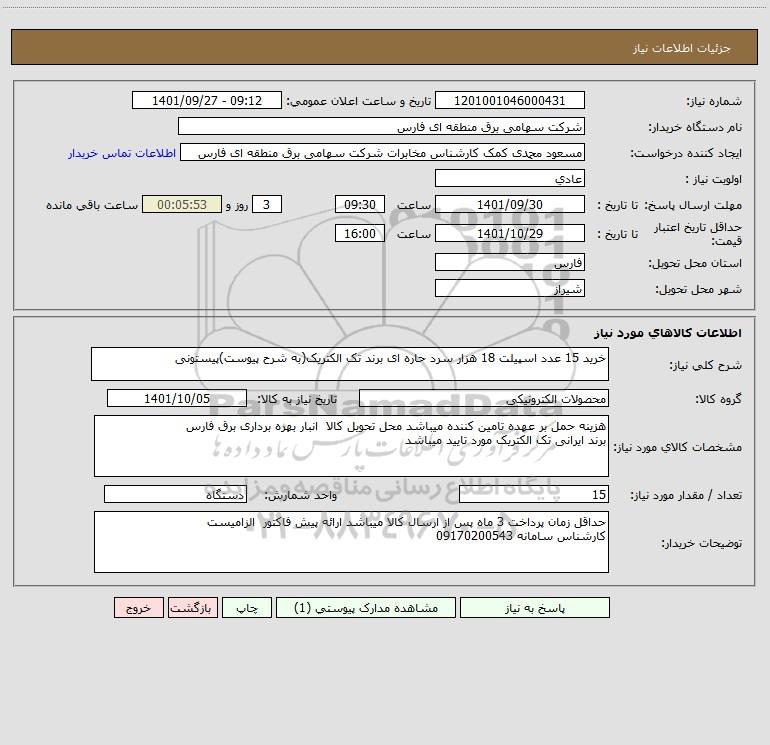Click the label 'ایجاد کننده درخواست:'
Screen dimensions: 770x745
point(686,153)
